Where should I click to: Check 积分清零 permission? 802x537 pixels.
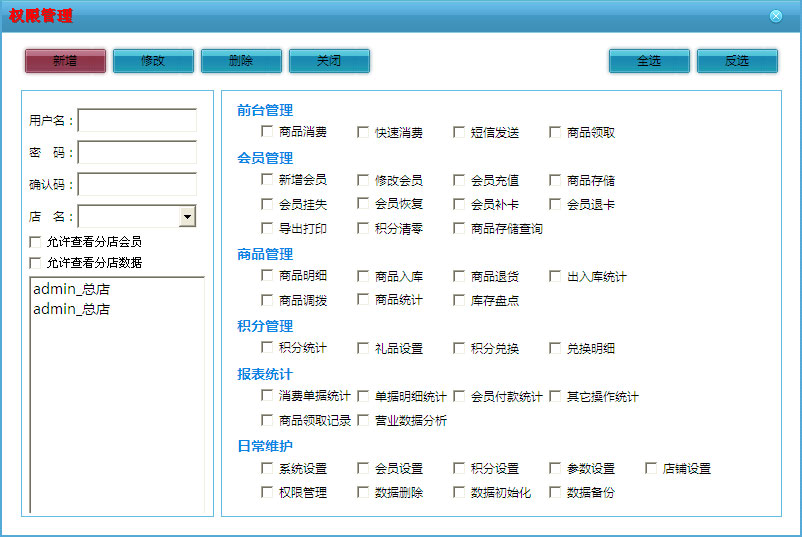pyautogui.click(x=363, y=228)
